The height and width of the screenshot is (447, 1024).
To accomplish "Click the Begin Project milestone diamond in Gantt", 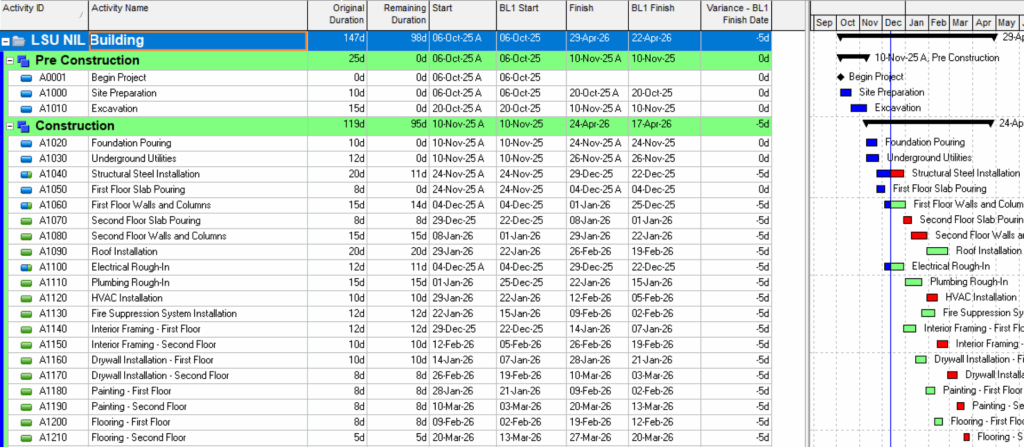I will tap(841, 77).
